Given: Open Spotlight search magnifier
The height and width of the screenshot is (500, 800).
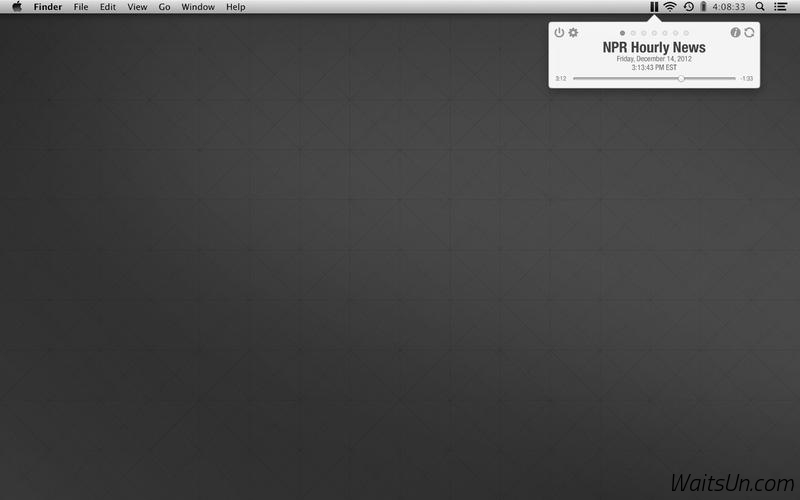Looking at the screenshot, I should point(760,7).
